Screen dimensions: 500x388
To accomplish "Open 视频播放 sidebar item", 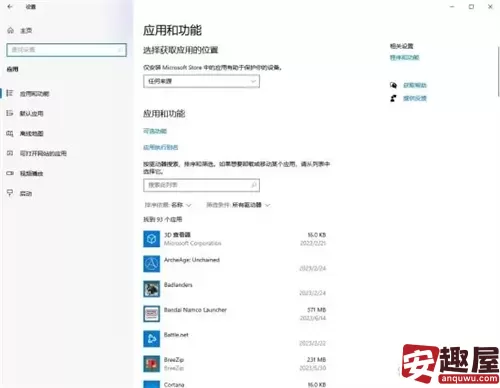I will [32, 173].
